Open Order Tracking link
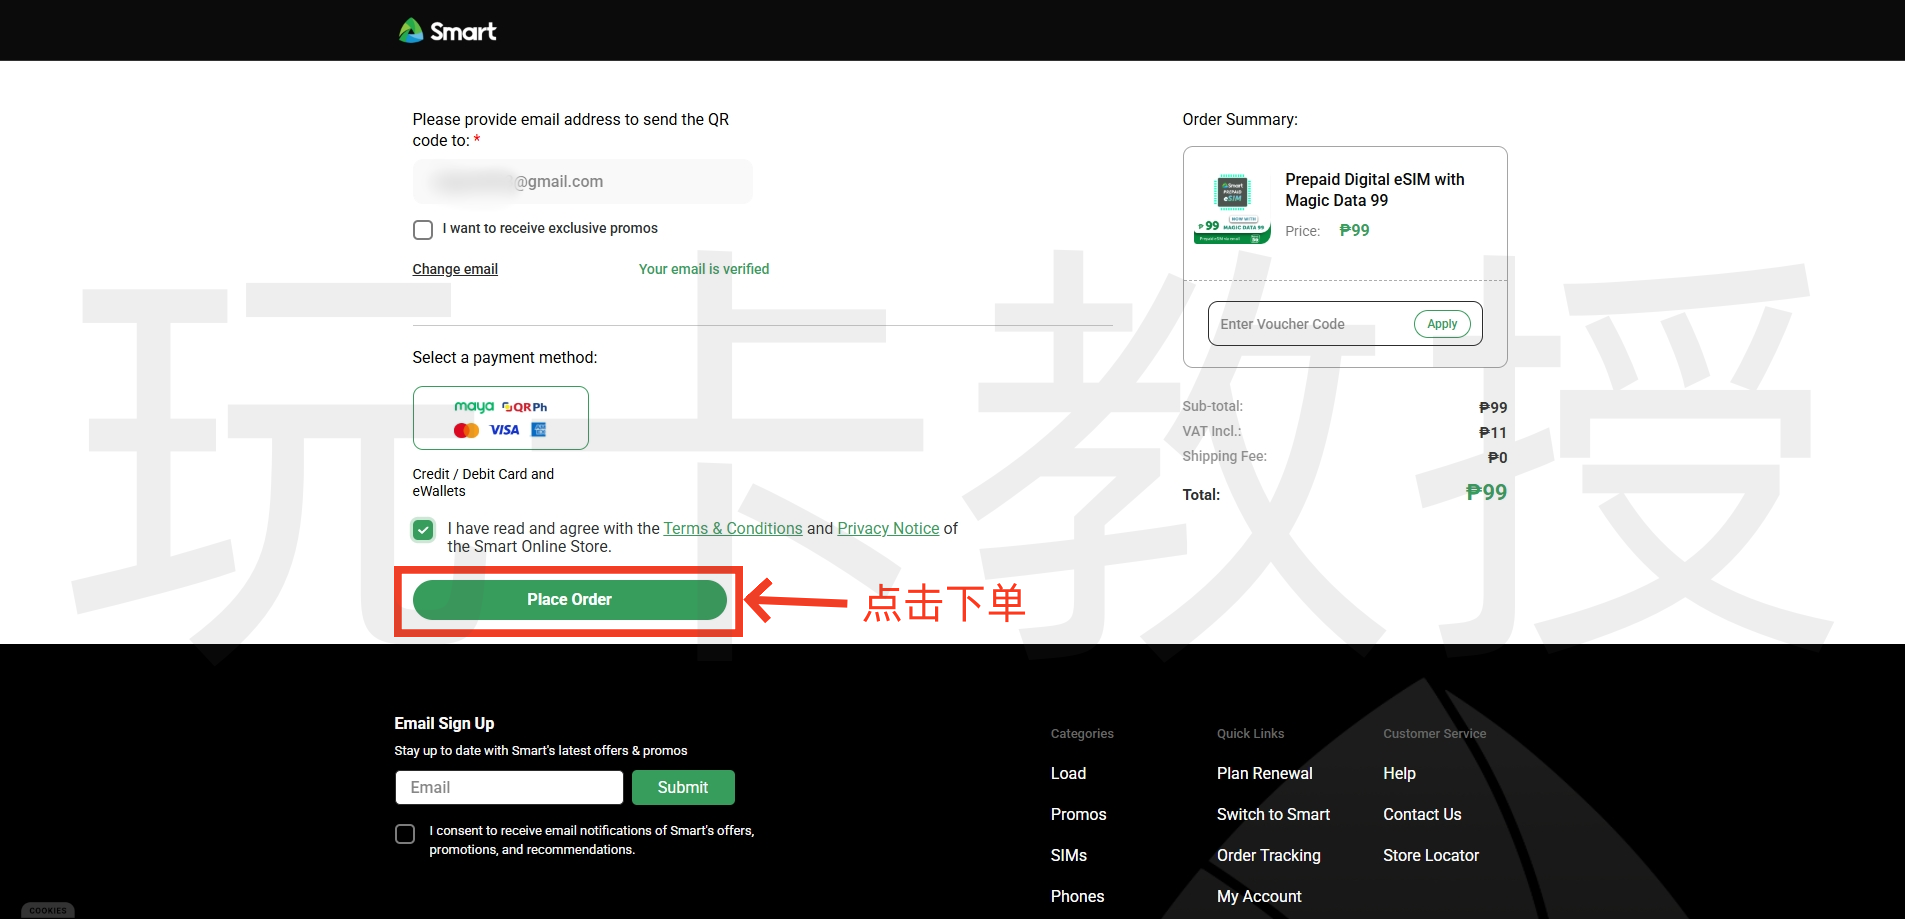Screen dimensions: 1905x919 point(1268,855)
